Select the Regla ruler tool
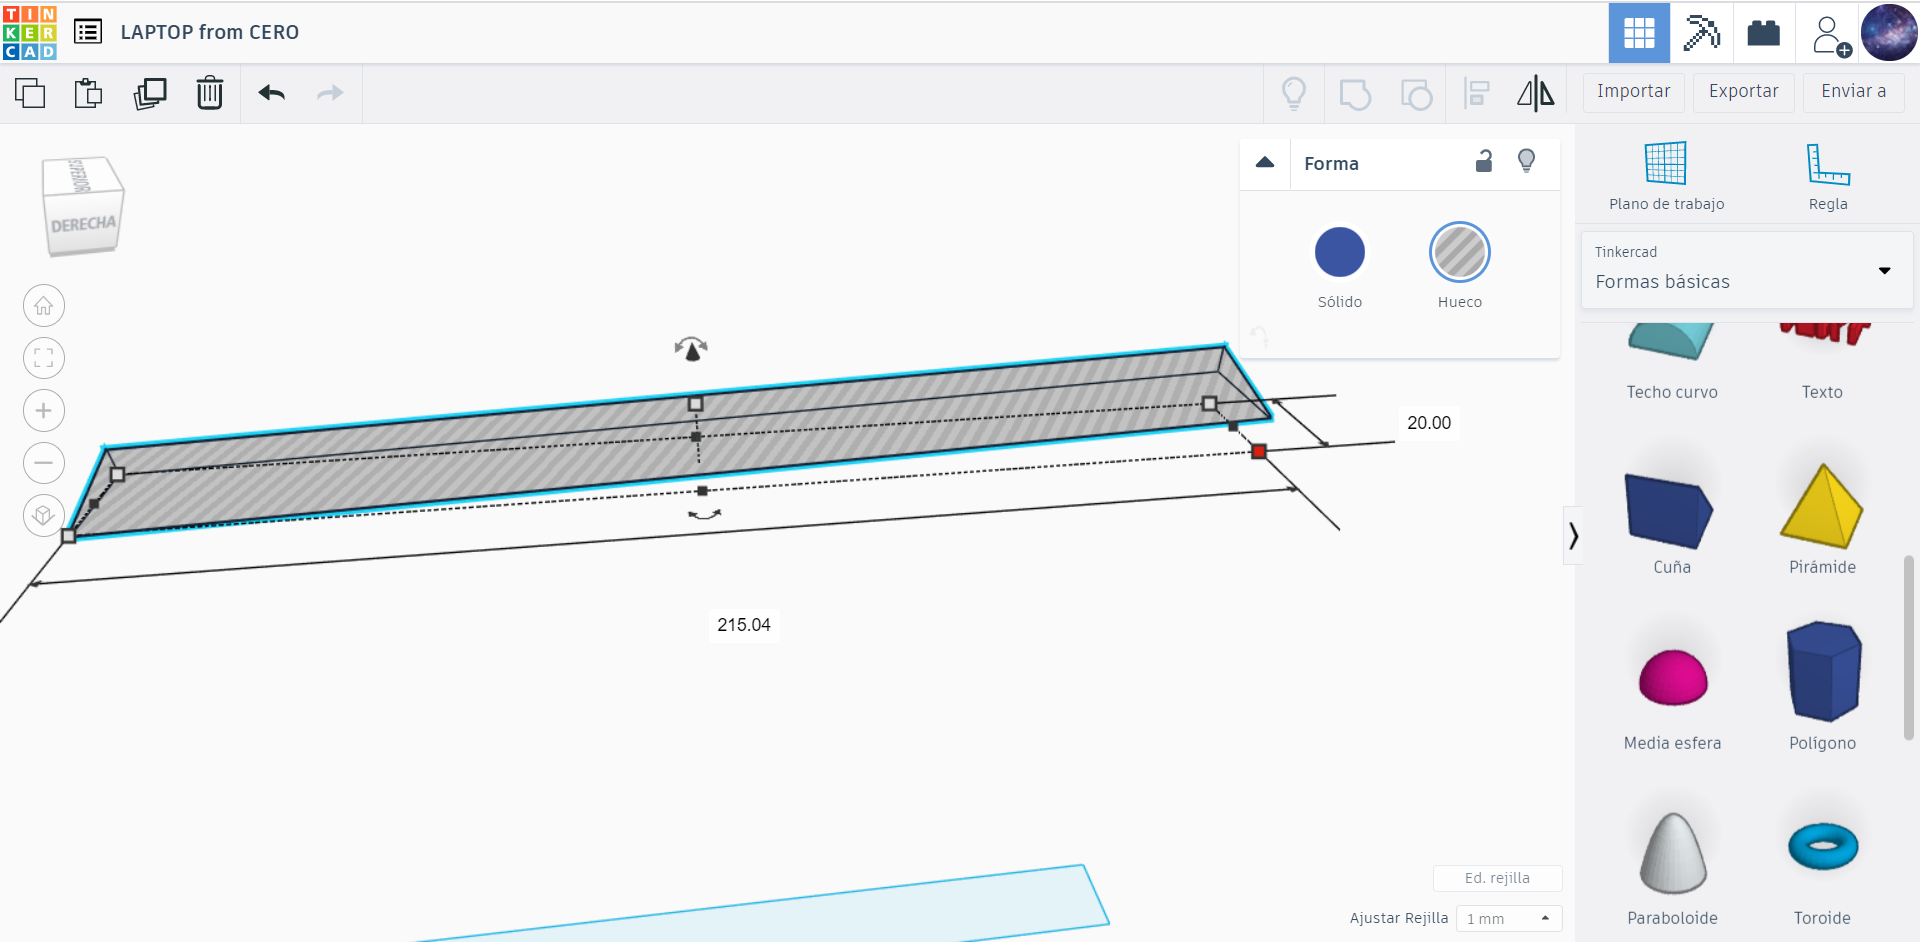This screenshot has width=1920, height=942. click(1828, 177)
